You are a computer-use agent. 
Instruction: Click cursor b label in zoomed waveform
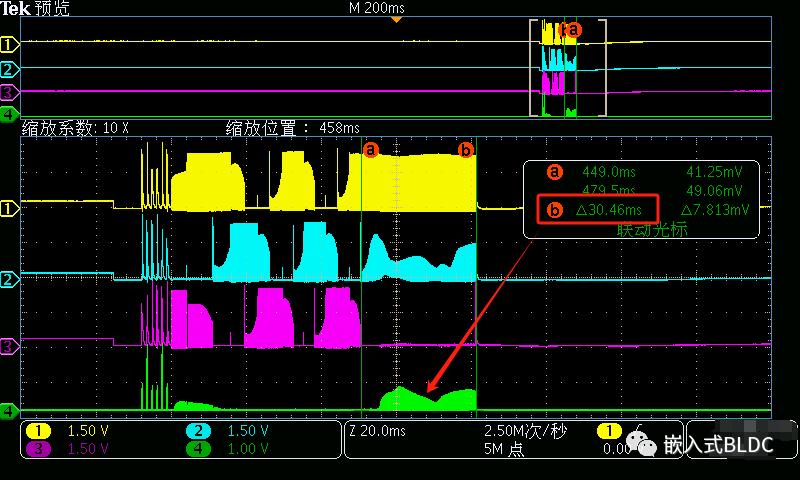[465, 150]
